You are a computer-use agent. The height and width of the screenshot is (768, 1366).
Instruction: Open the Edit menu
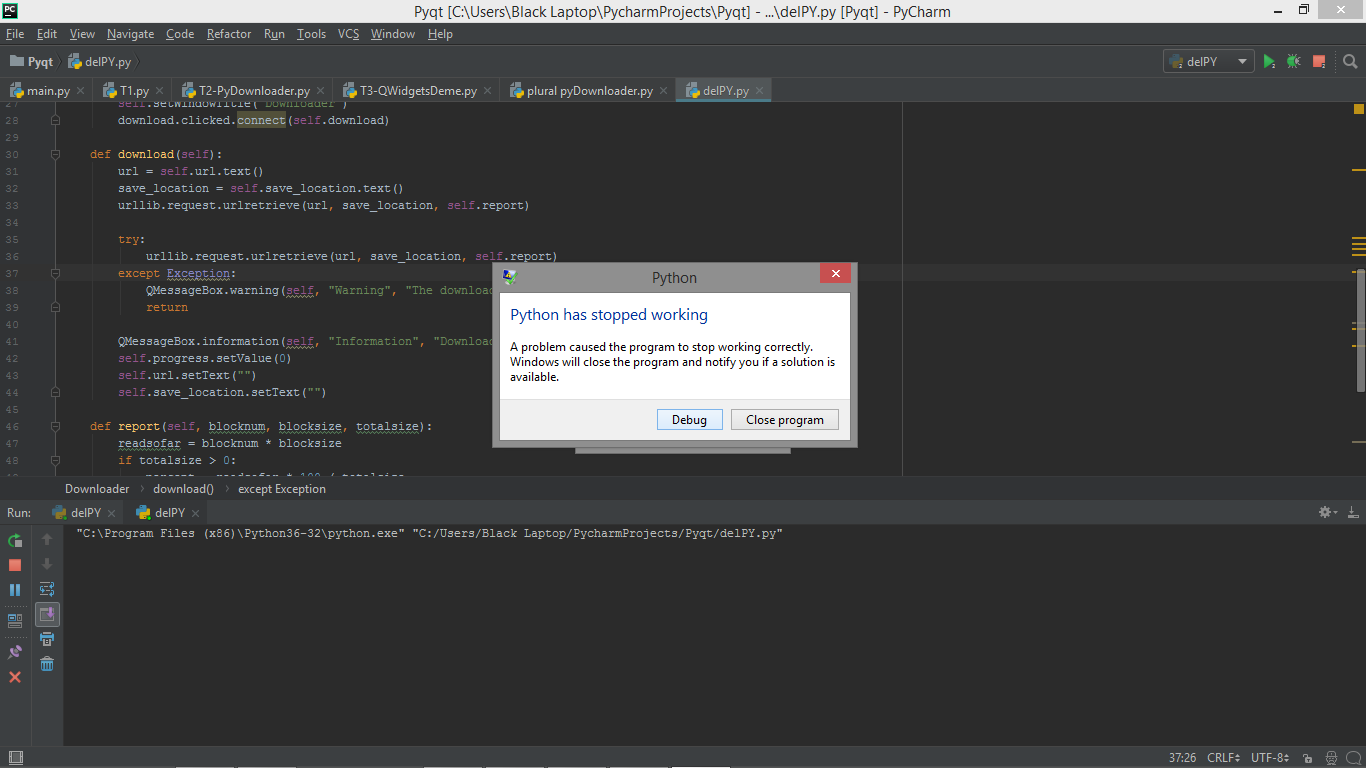click(47, 34)
